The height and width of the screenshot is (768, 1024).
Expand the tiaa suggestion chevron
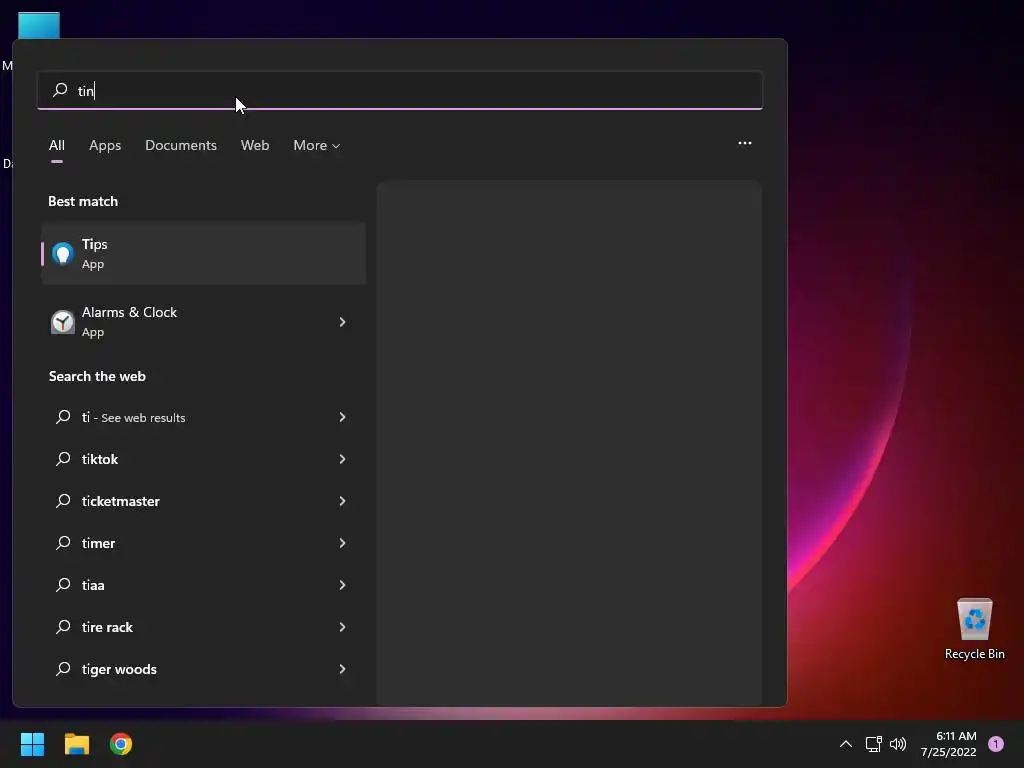pos(342,584)
